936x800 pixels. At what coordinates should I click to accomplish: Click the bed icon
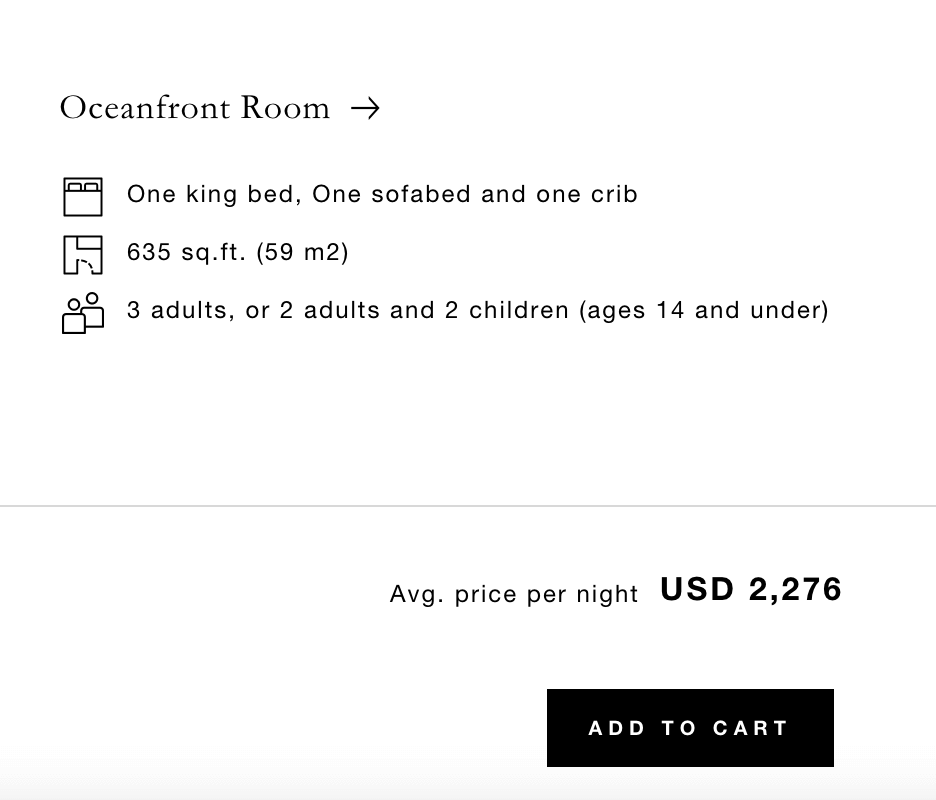click(83, 197)
